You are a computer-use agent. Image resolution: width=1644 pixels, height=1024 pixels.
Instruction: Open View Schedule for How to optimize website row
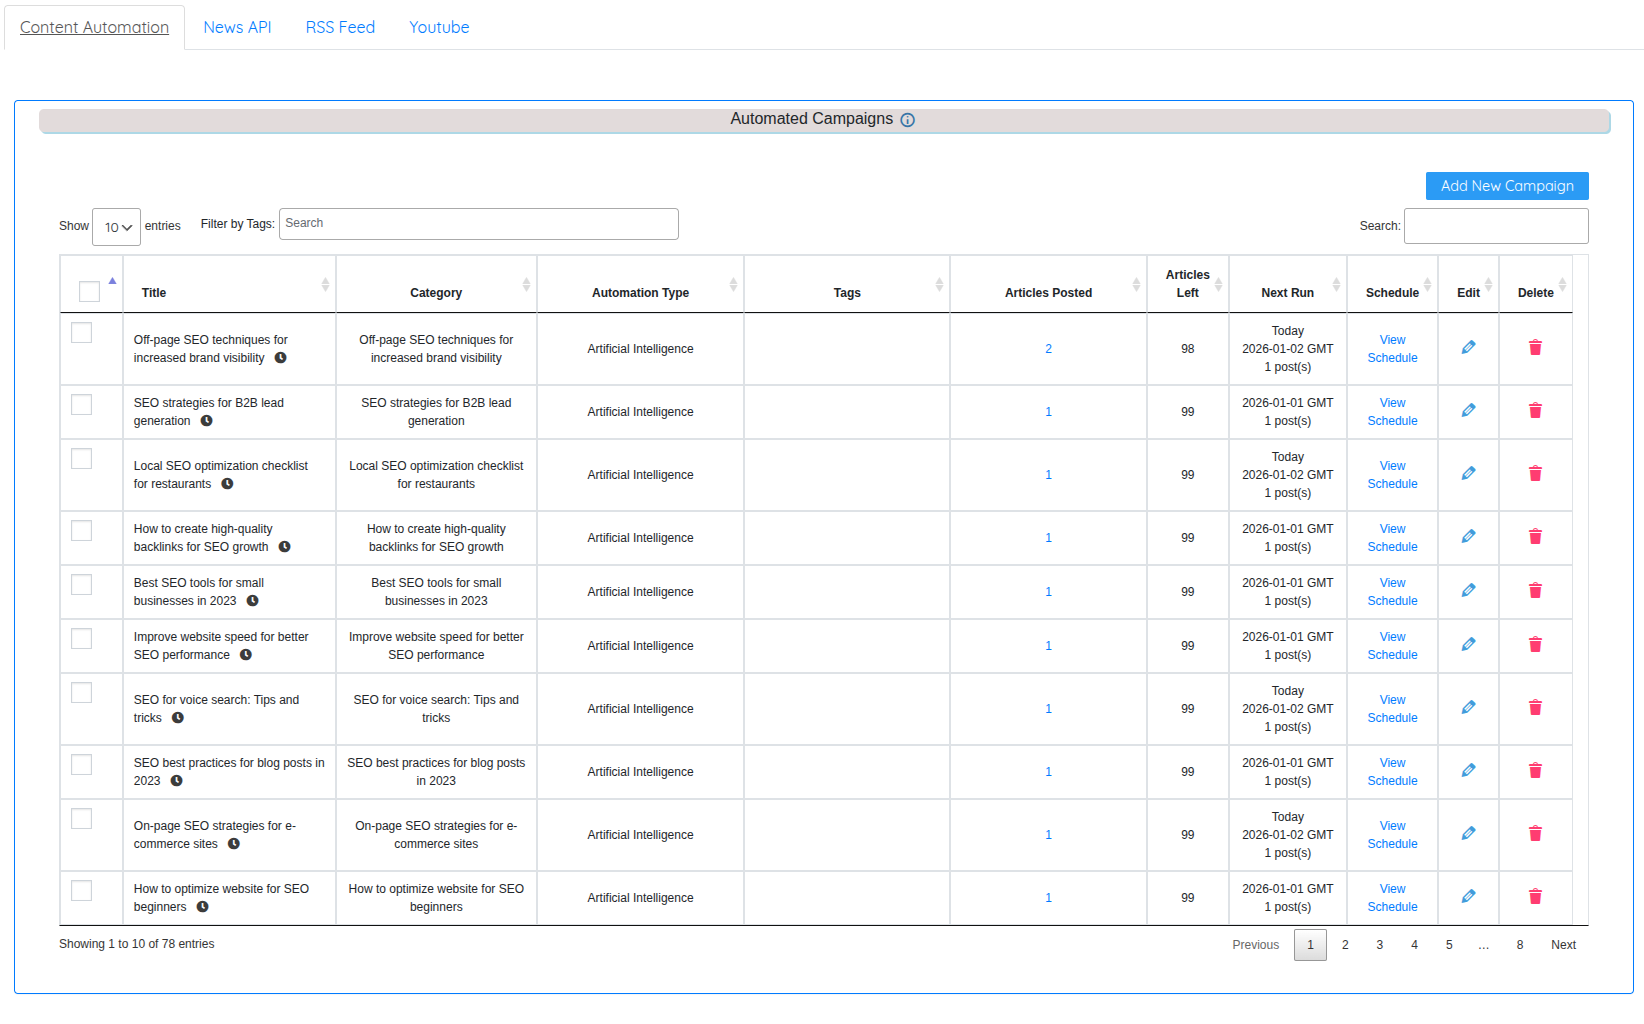coord(1392,898)
